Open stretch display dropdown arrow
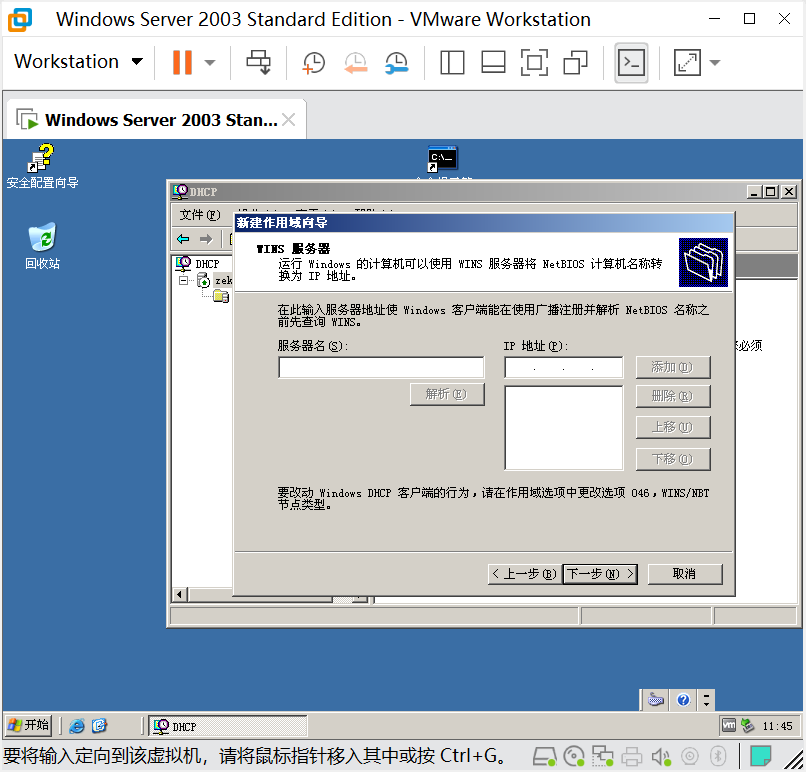806x772 pixels. tap(715, 62)
